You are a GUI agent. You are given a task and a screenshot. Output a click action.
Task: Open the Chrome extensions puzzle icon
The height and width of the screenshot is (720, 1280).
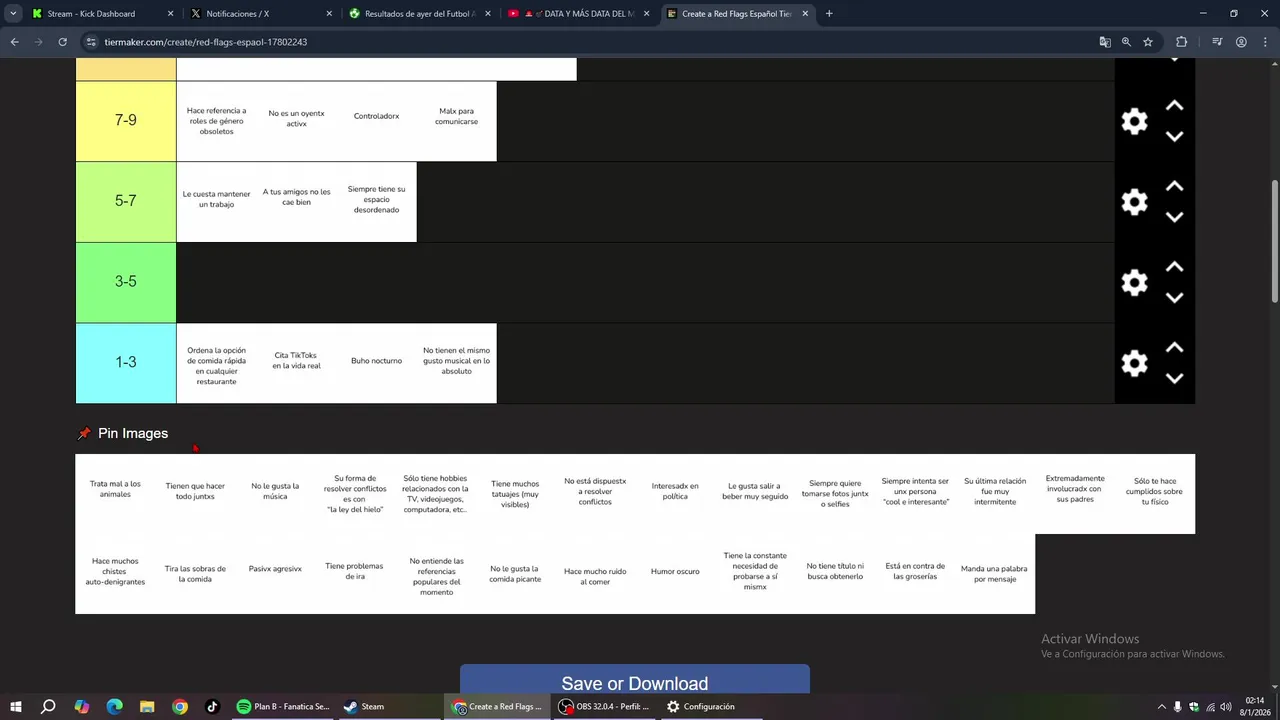[x=1181, y=42]
